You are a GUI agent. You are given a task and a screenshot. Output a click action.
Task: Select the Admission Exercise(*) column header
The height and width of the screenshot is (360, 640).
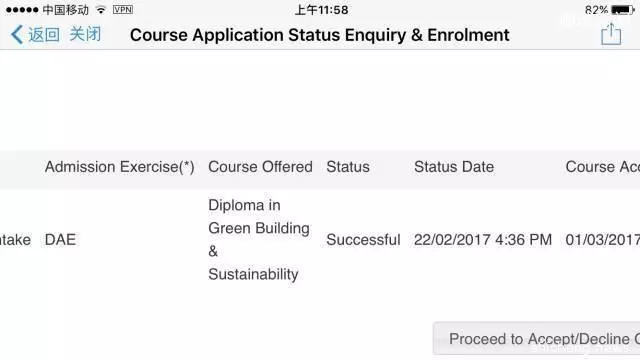tap(120, 167)
